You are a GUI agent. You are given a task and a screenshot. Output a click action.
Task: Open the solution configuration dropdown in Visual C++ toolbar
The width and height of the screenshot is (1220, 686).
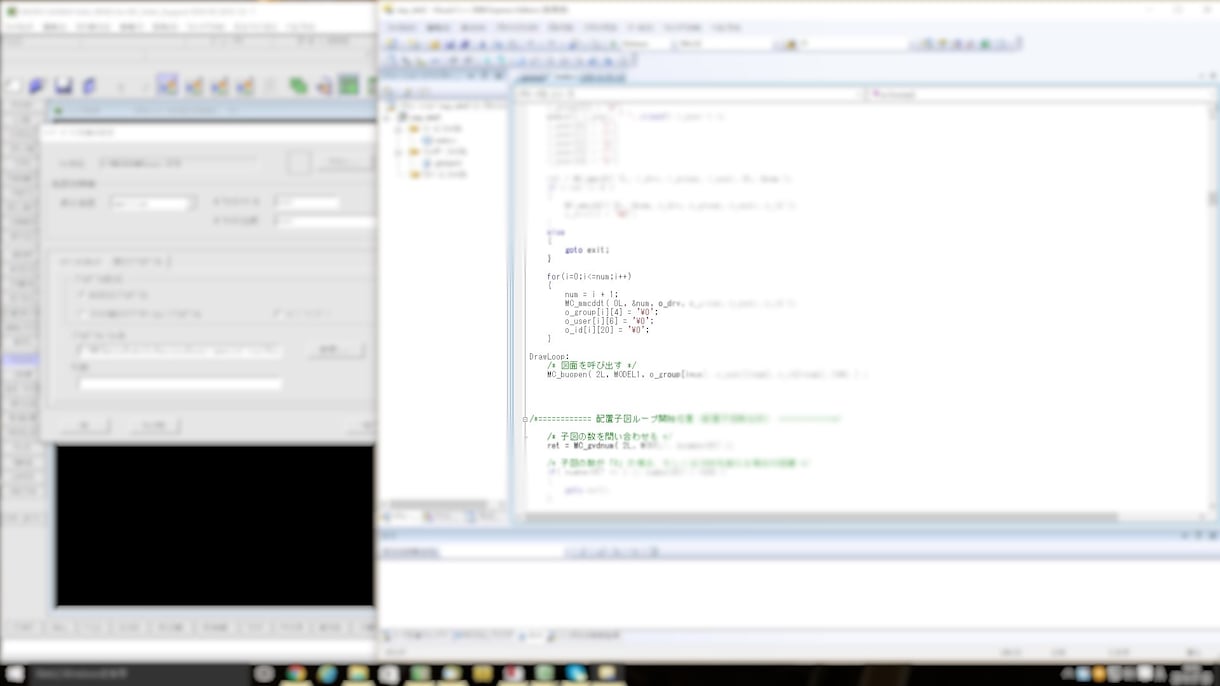(648, 44)
